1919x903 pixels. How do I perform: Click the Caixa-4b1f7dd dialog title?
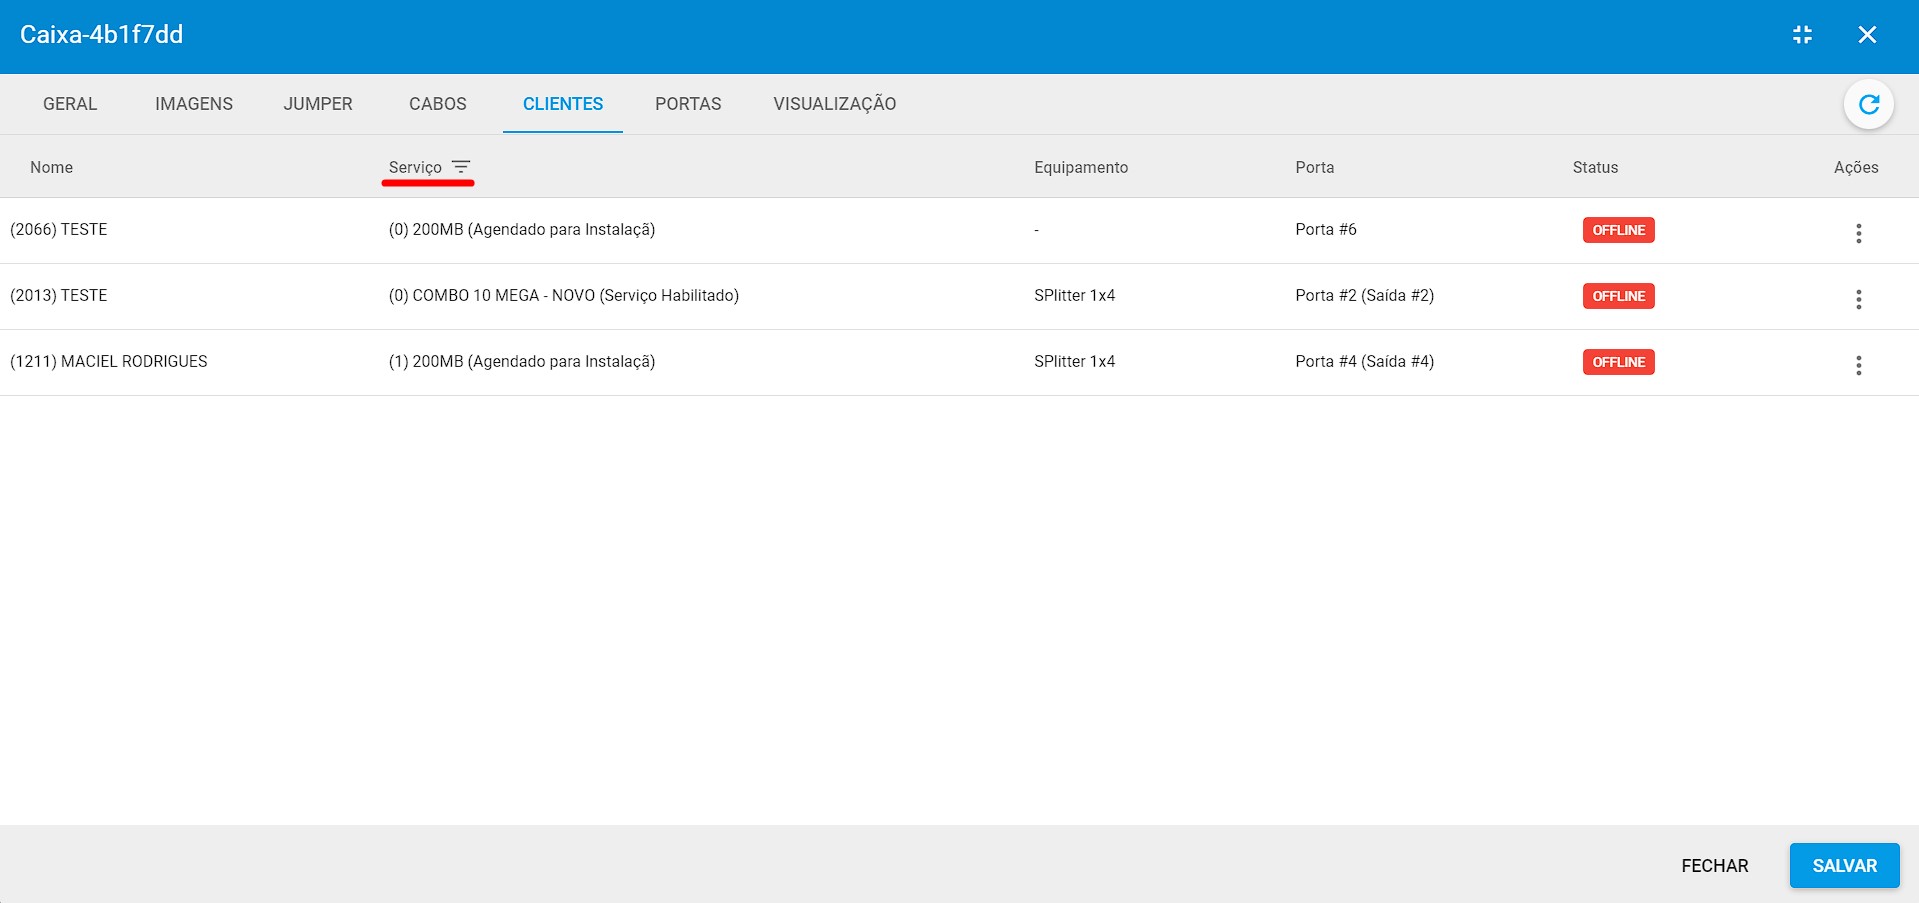tap(101, 35)
